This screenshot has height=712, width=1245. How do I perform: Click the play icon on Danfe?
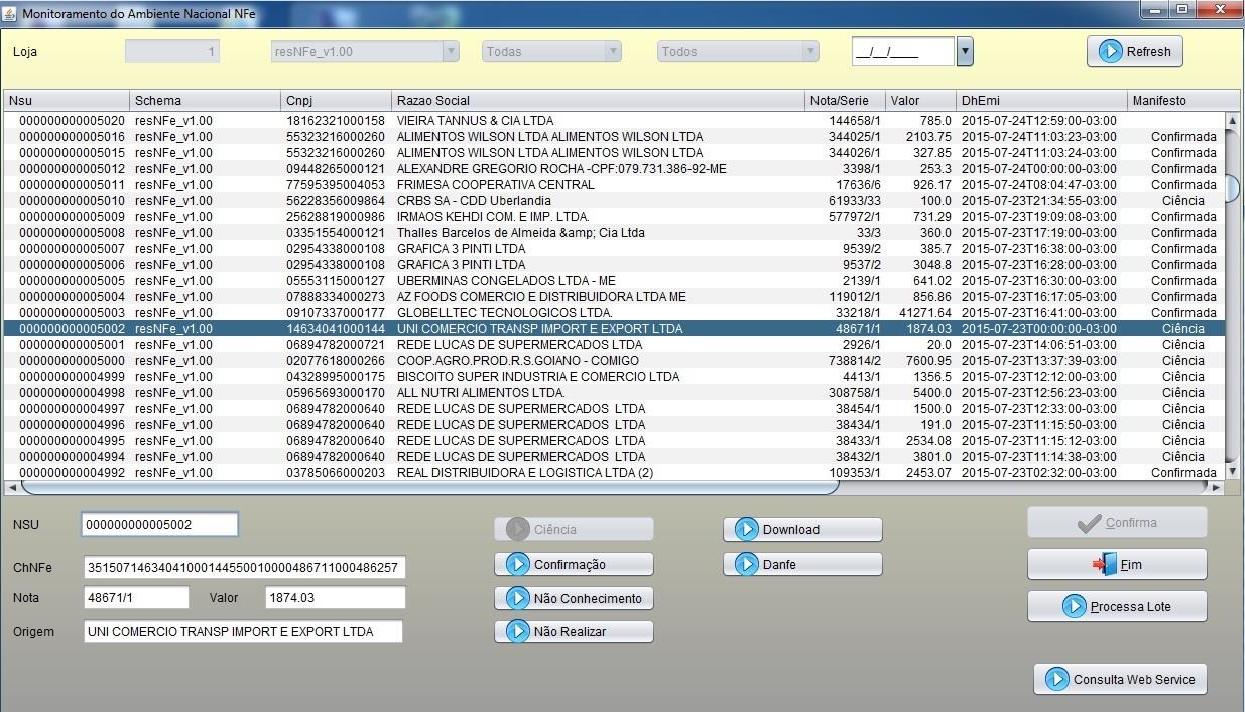tap(746, 564)
